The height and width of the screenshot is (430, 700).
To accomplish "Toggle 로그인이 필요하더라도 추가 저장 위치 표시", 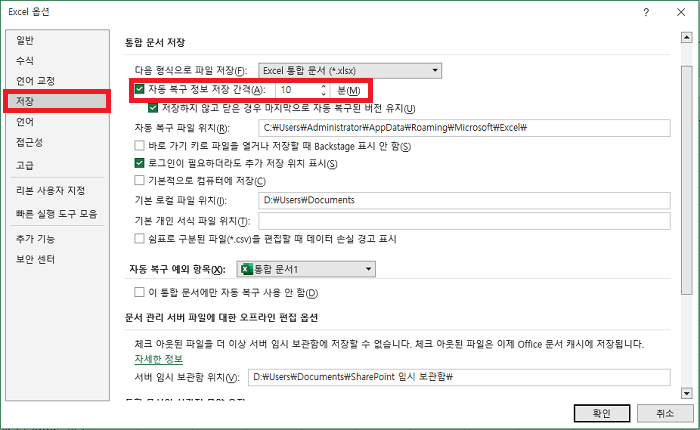I will pyautogui.click(x=139, y=163).
